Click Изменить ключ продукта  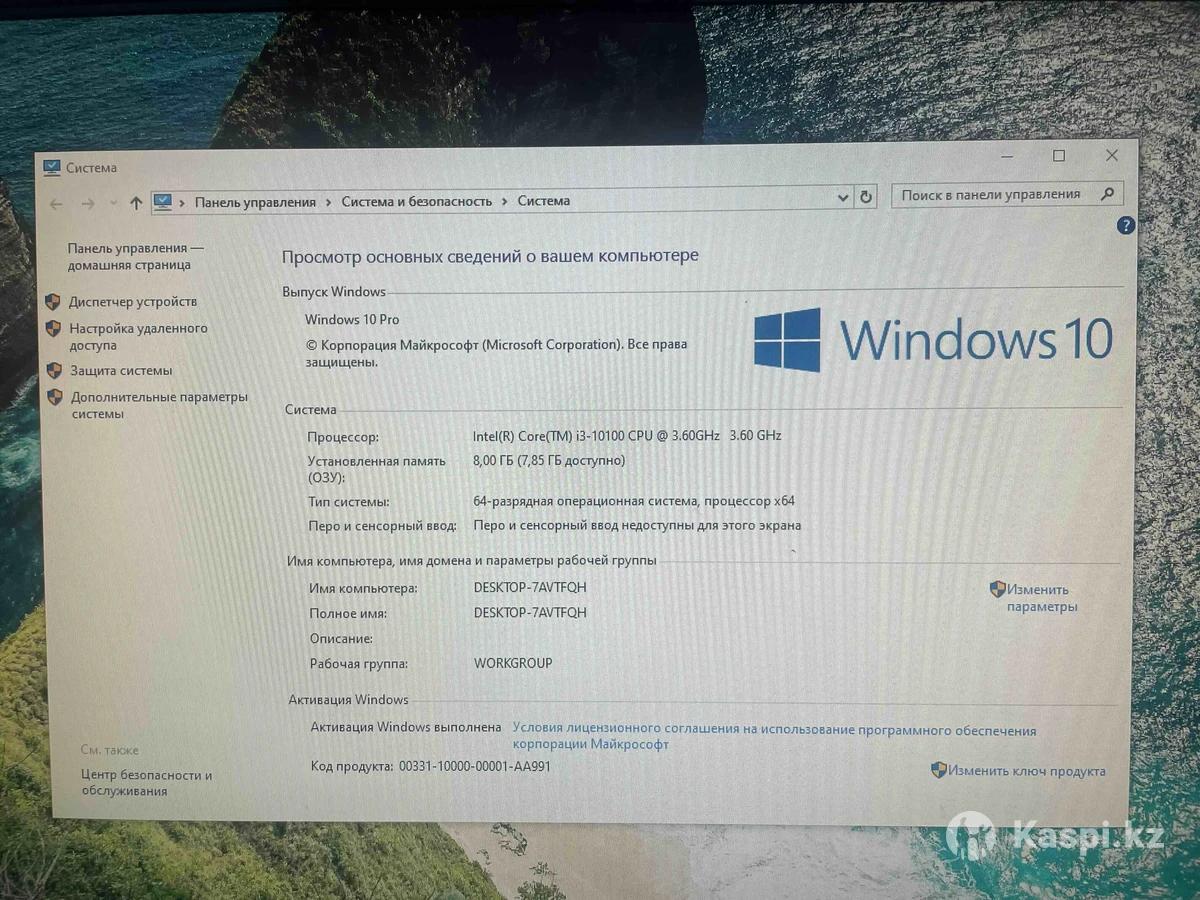(x=1026, y=771)
